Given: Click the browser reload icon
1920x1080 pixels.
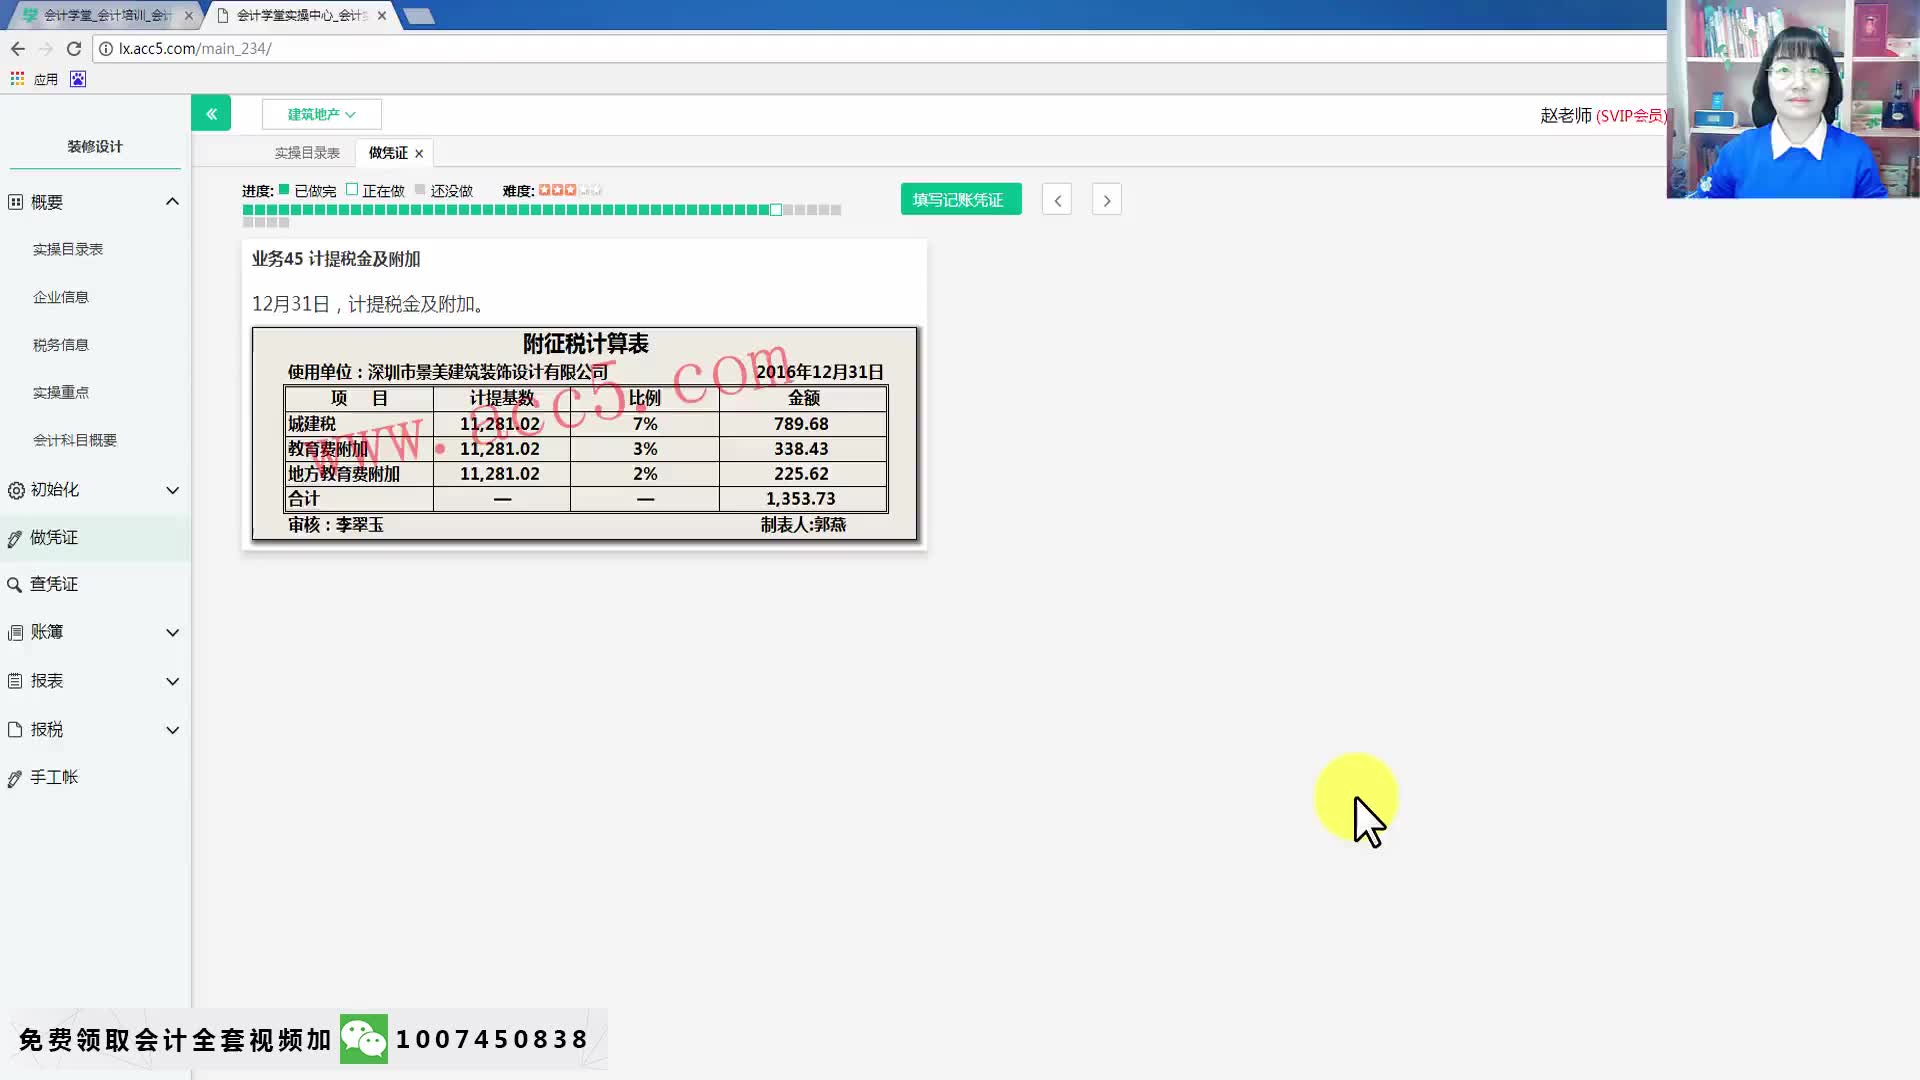Looking at the screenshot, I should 74,48.
